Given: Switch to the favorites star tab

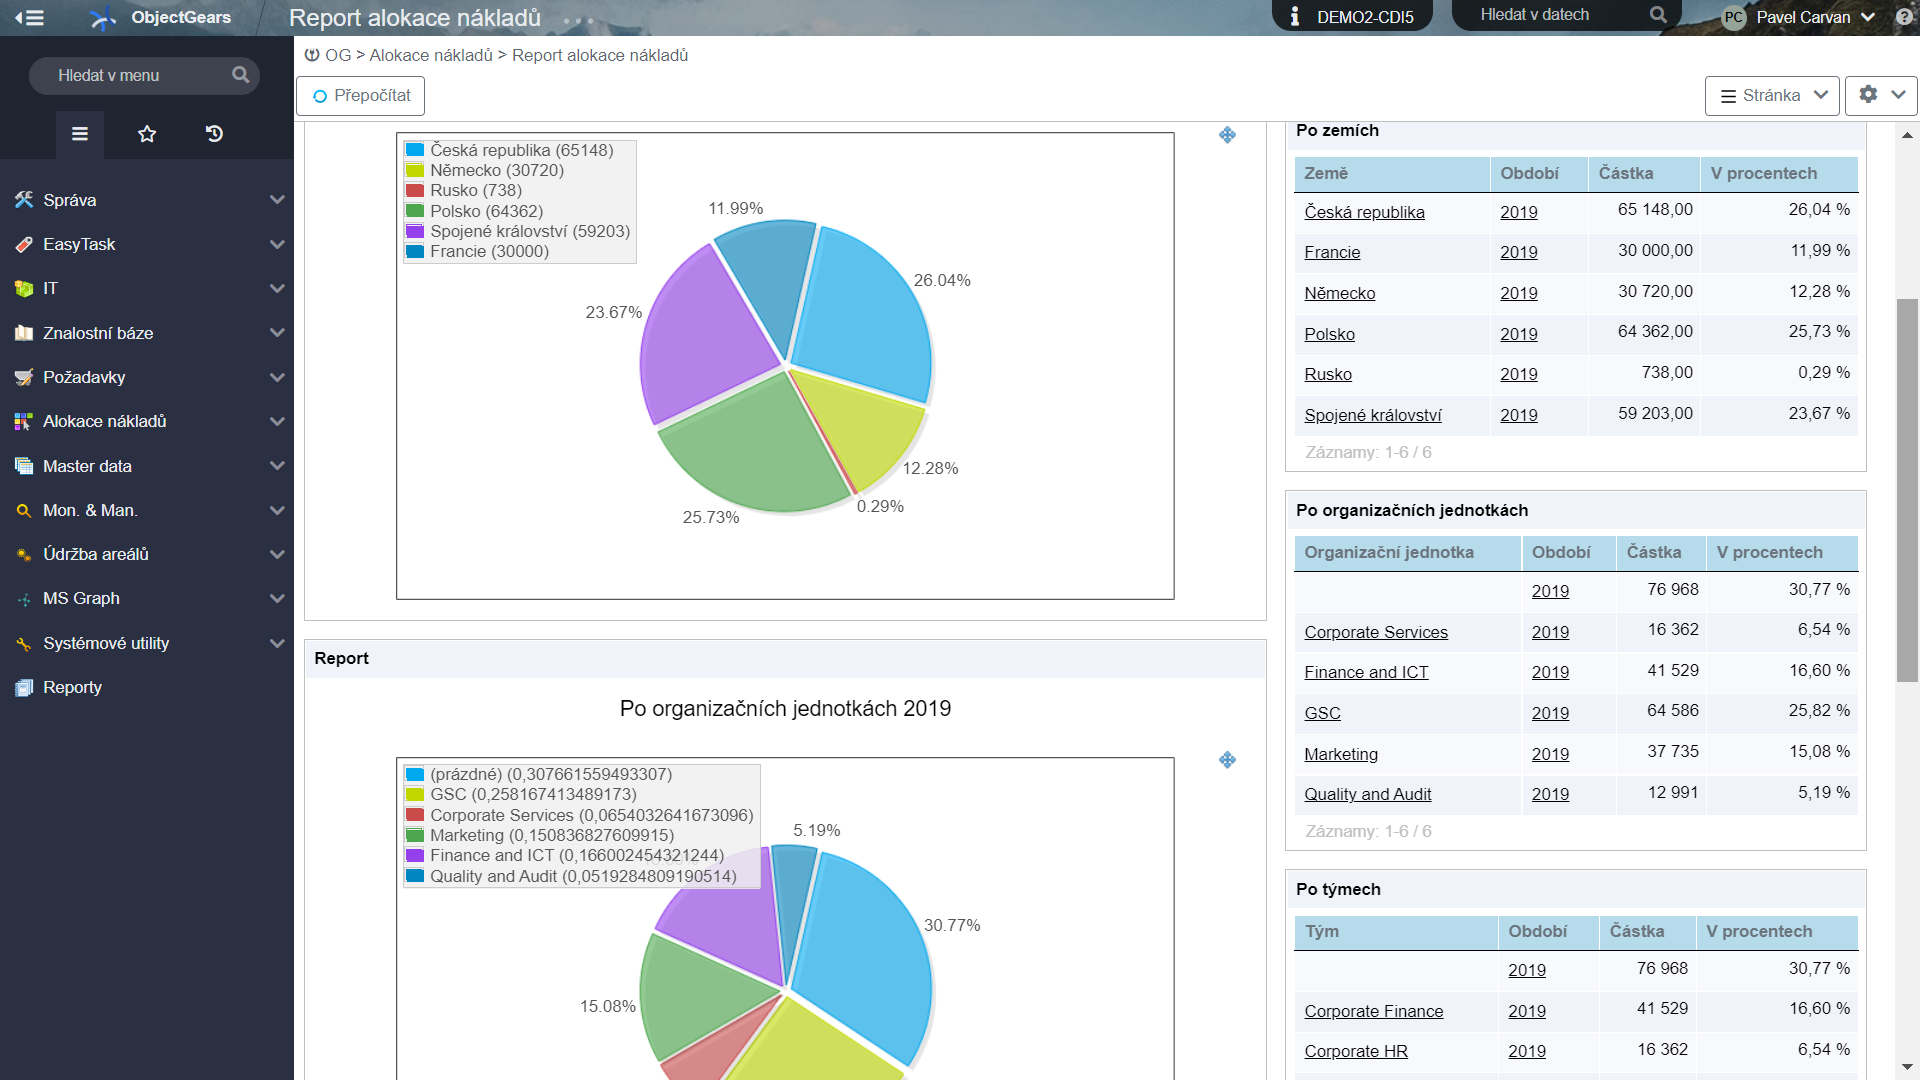Looking at the screenshot, I should [147, 134].
